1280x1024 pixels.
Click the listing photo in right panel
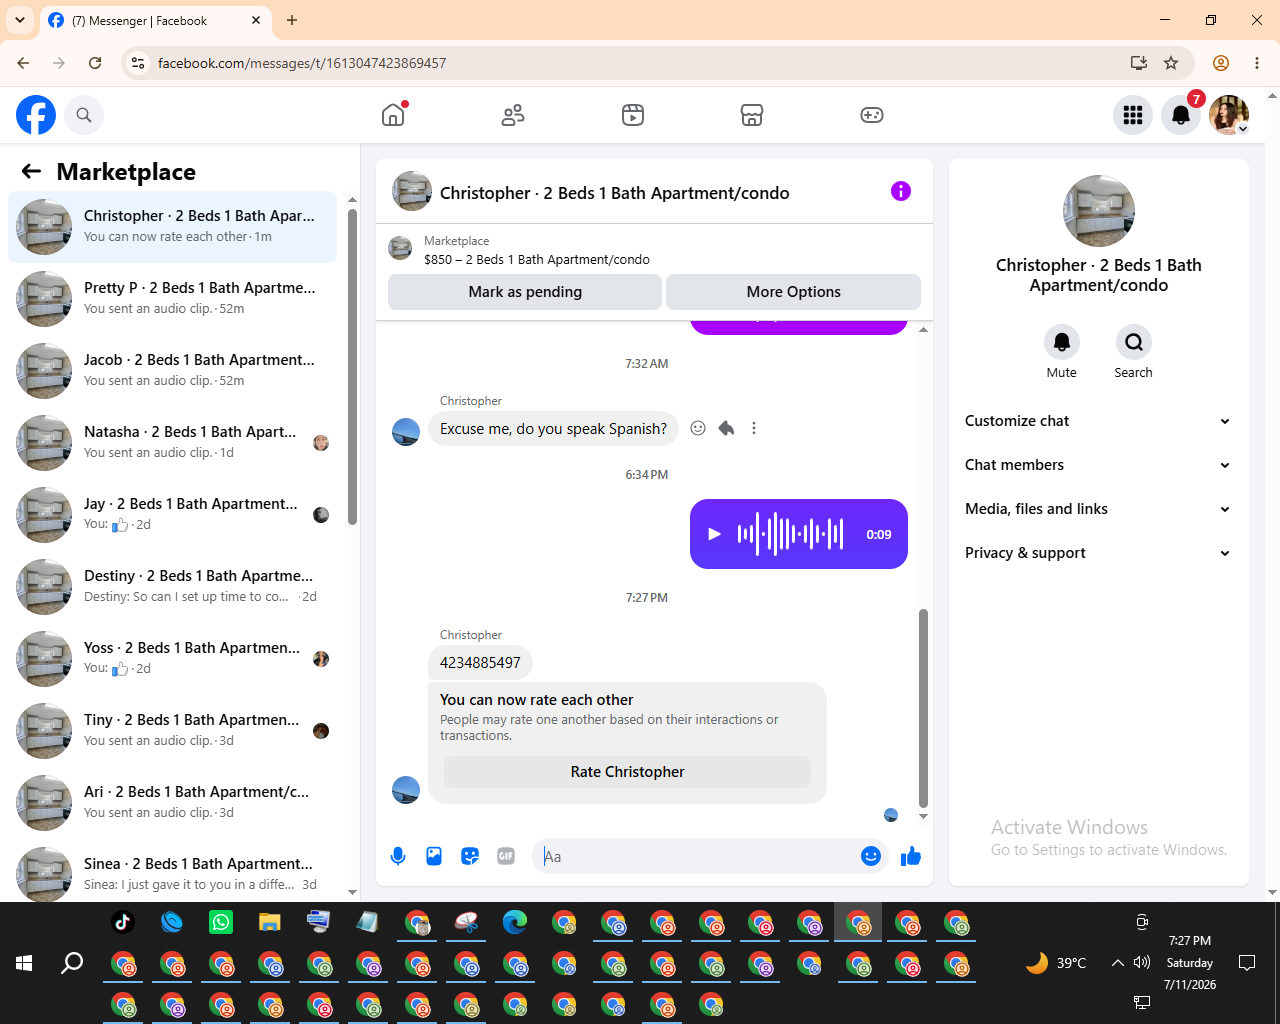pos(1099,211)
